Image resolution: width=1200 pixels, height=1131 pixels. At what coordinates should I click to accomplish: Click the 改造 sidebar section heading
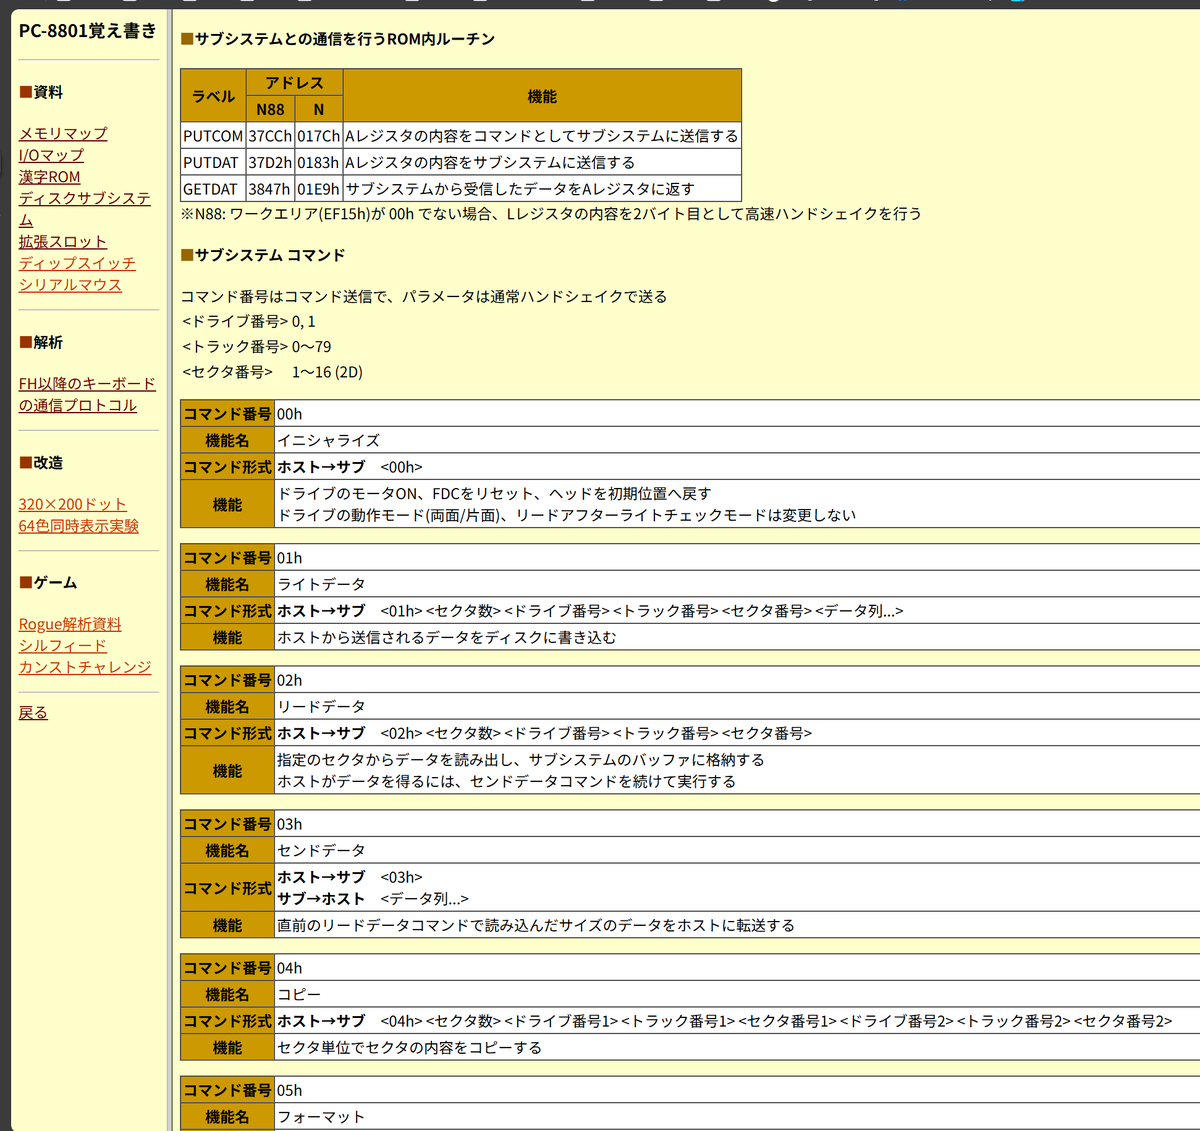click(x=41, y=463)
